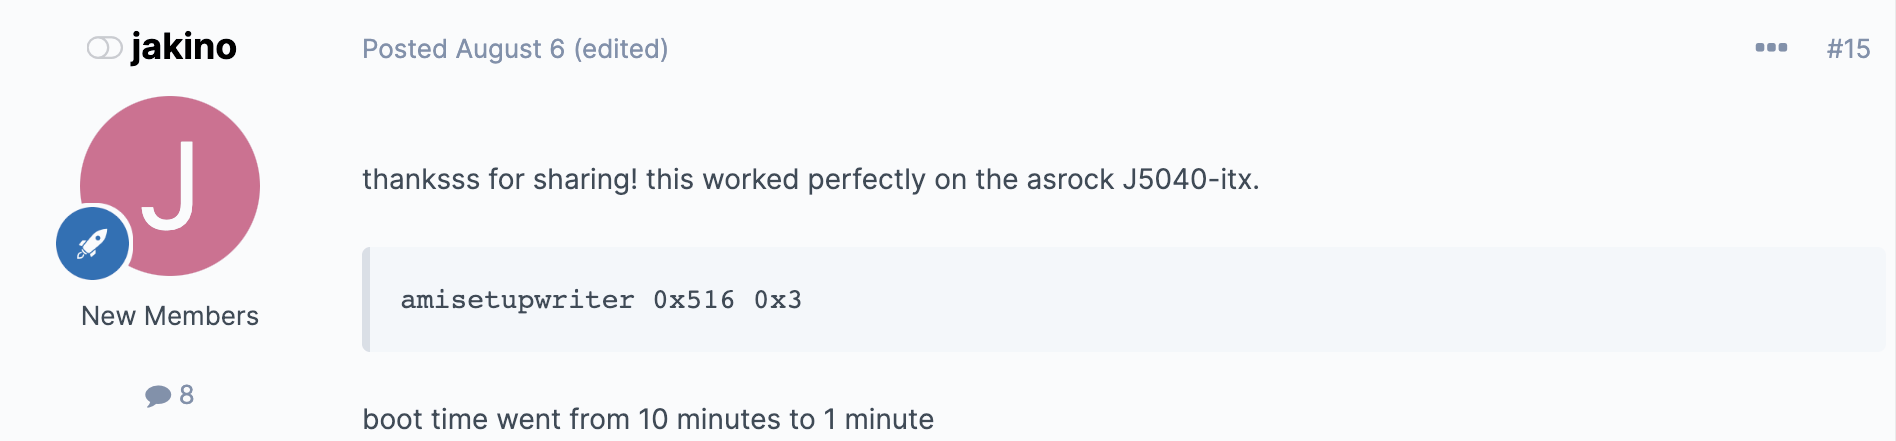
Task: Click the 'boot time went' sentence
Action: [x=648, y=419]
